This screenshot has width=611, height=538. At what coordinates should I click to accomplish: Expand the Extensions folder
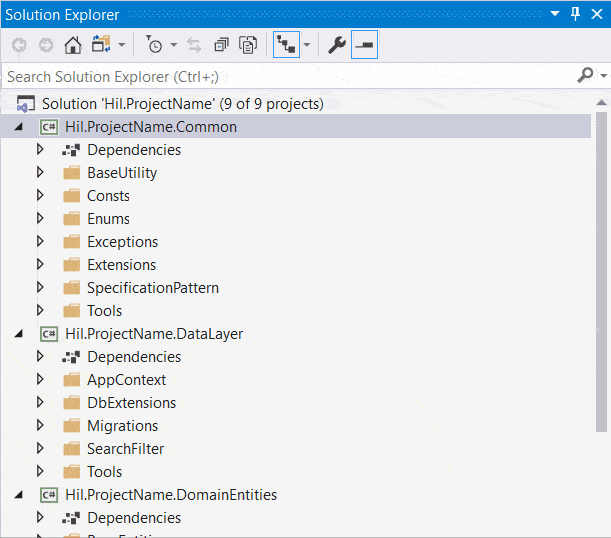click(40, 264)
